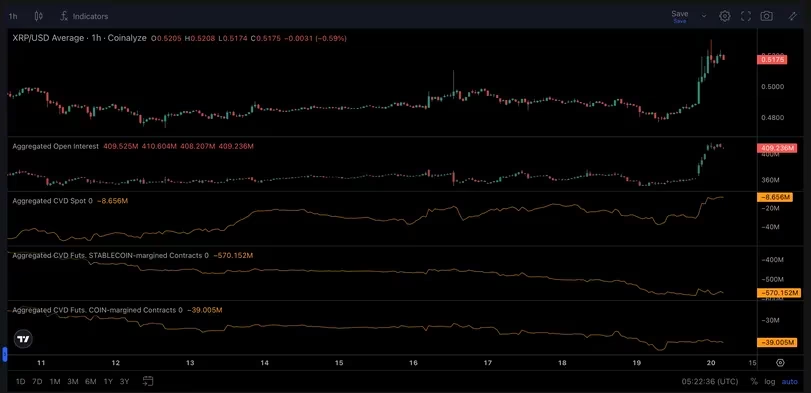
Task: Enter fullscreen chart mode
Action: (745, 16)
